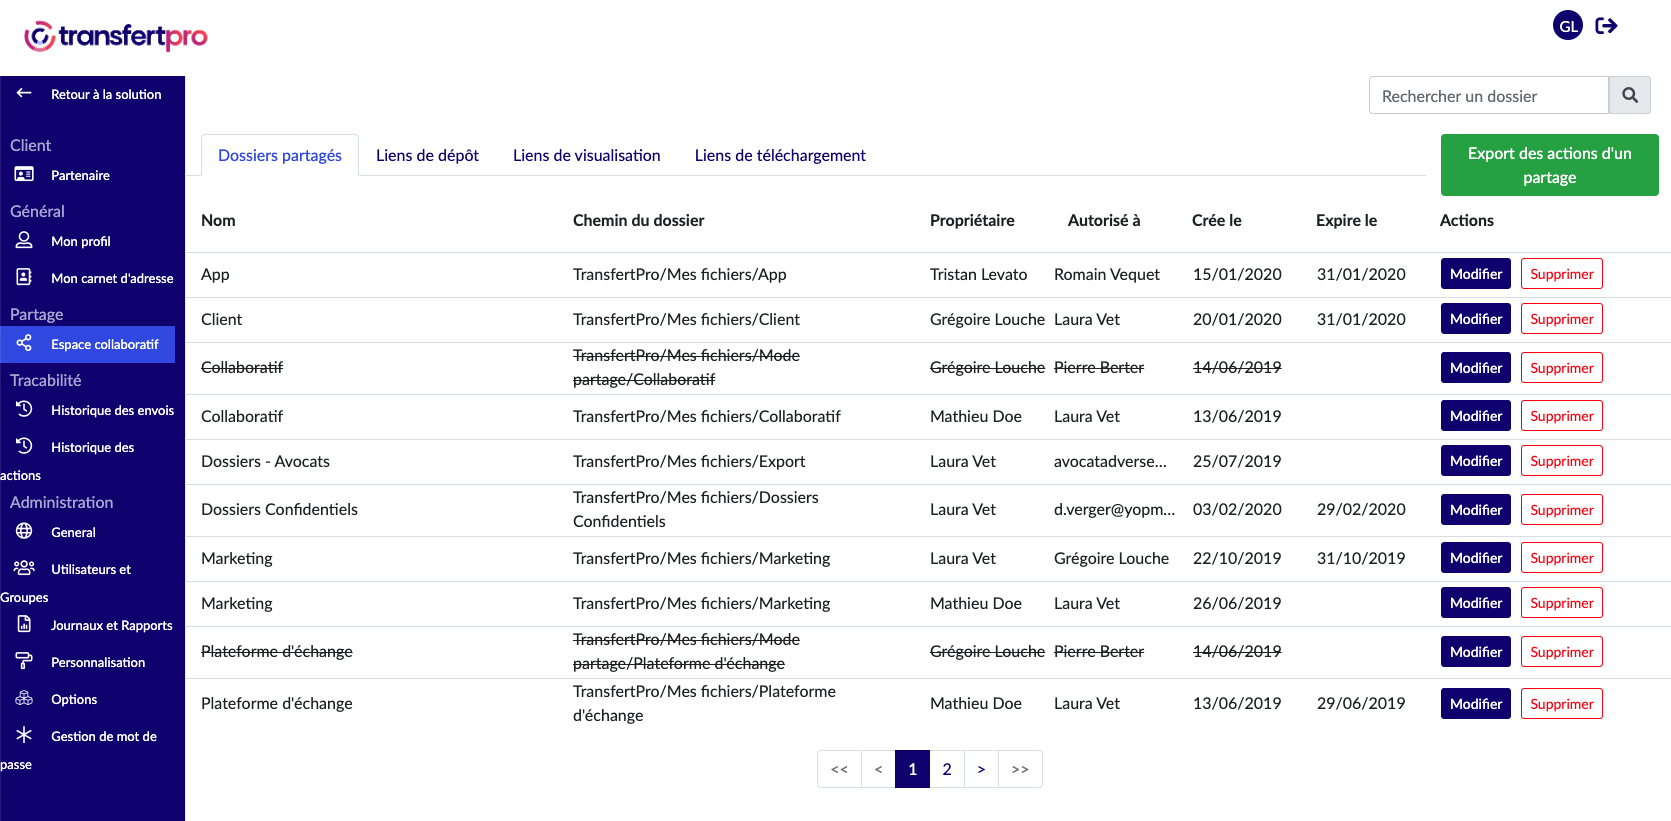Click the Journaux et Rapports file icon
This screenshot has width=1671, height=821.
[x=24, y=624]
